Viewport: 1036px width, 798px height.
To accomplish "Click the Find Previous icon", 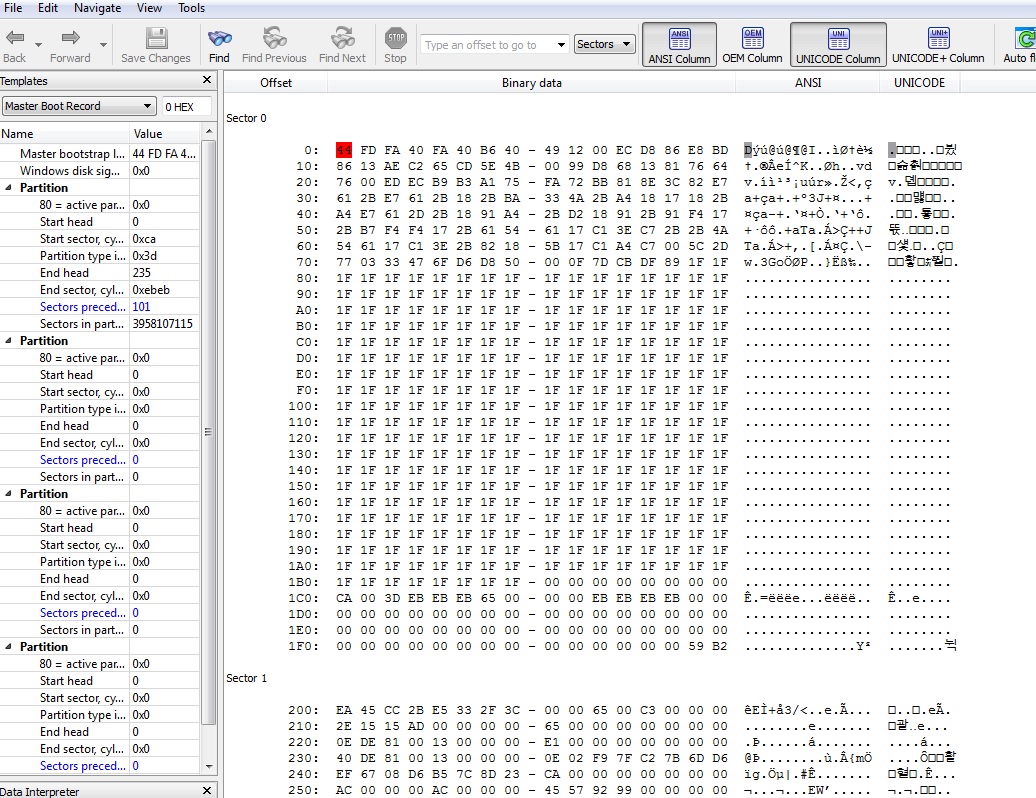I will coord(274,38).
